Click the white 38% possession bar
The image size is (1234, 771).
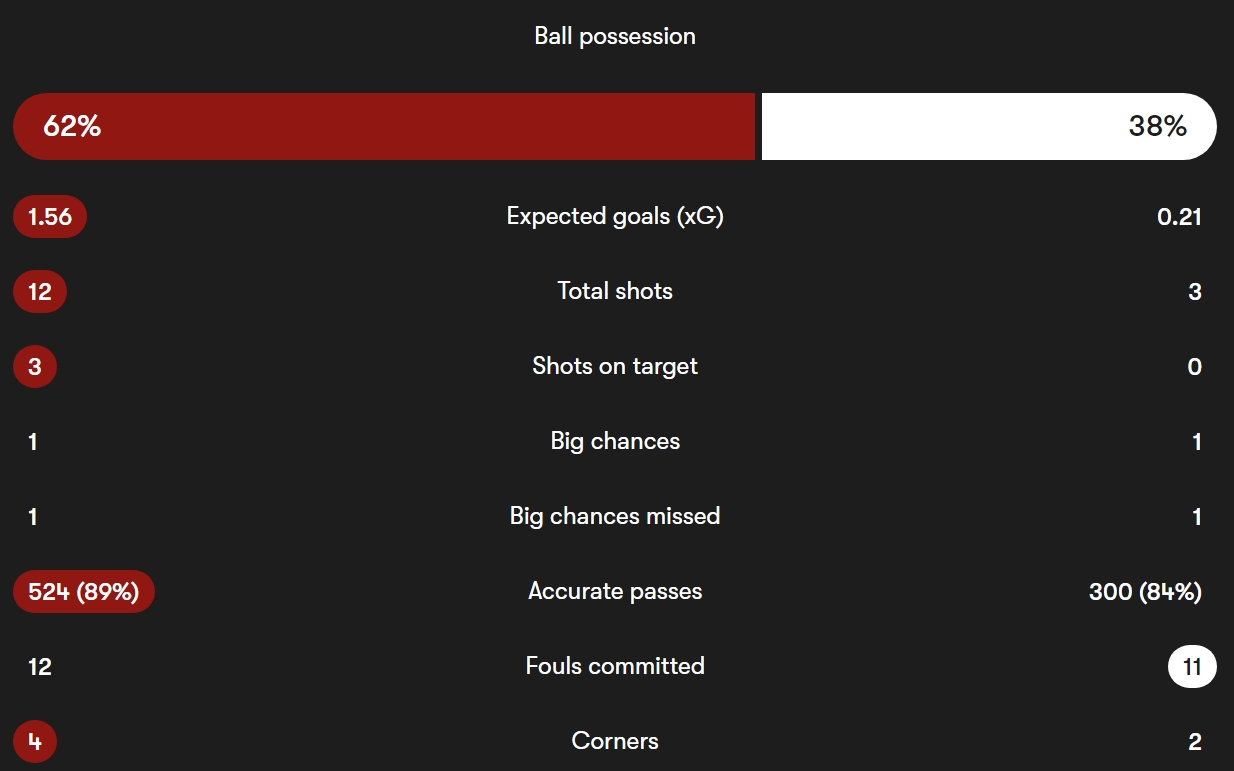click(x=988, y=127)
